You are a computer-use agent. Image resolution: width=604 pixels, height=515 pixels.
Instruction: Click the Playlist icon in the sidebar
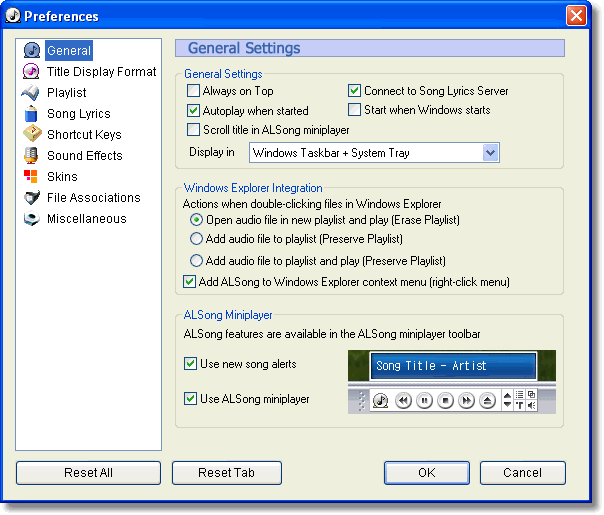pos(30,92)
